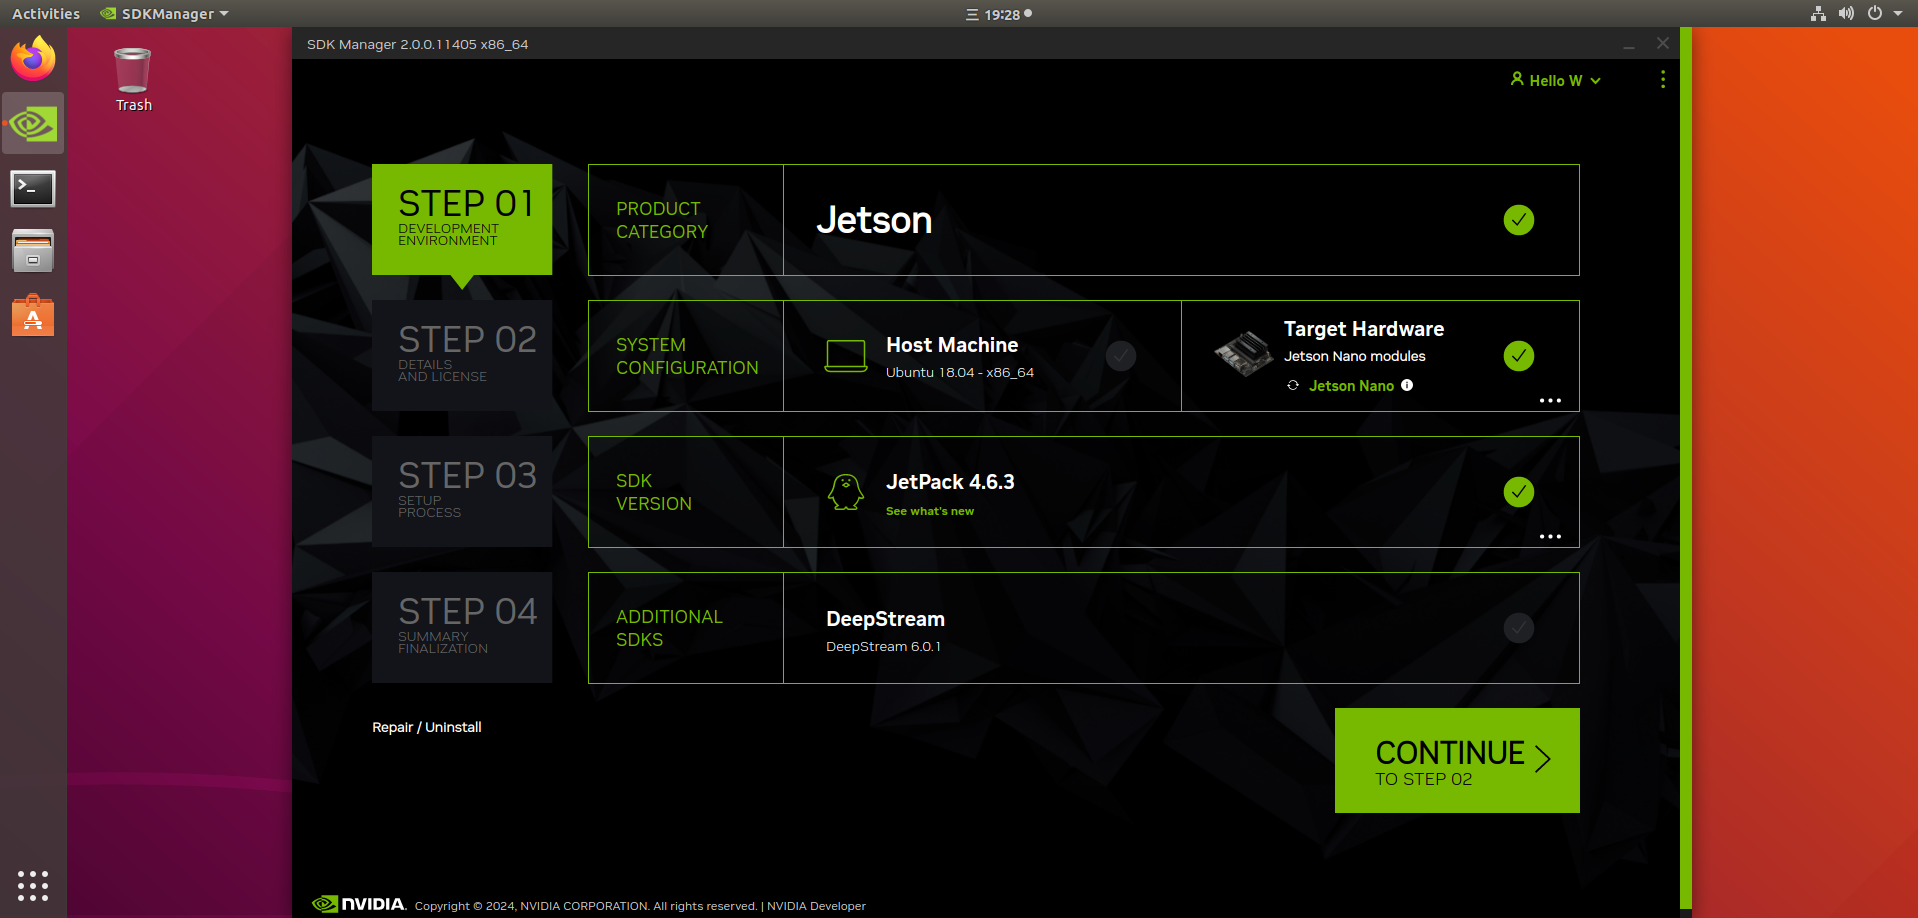Open the See what's new link
The image size is (1918, 918).
(929, 511)
